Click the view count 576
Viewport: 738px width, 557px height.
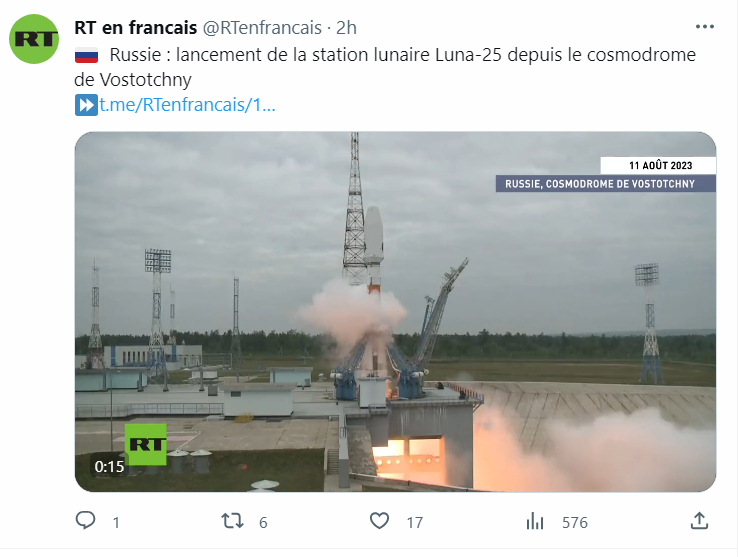[575, 523]
